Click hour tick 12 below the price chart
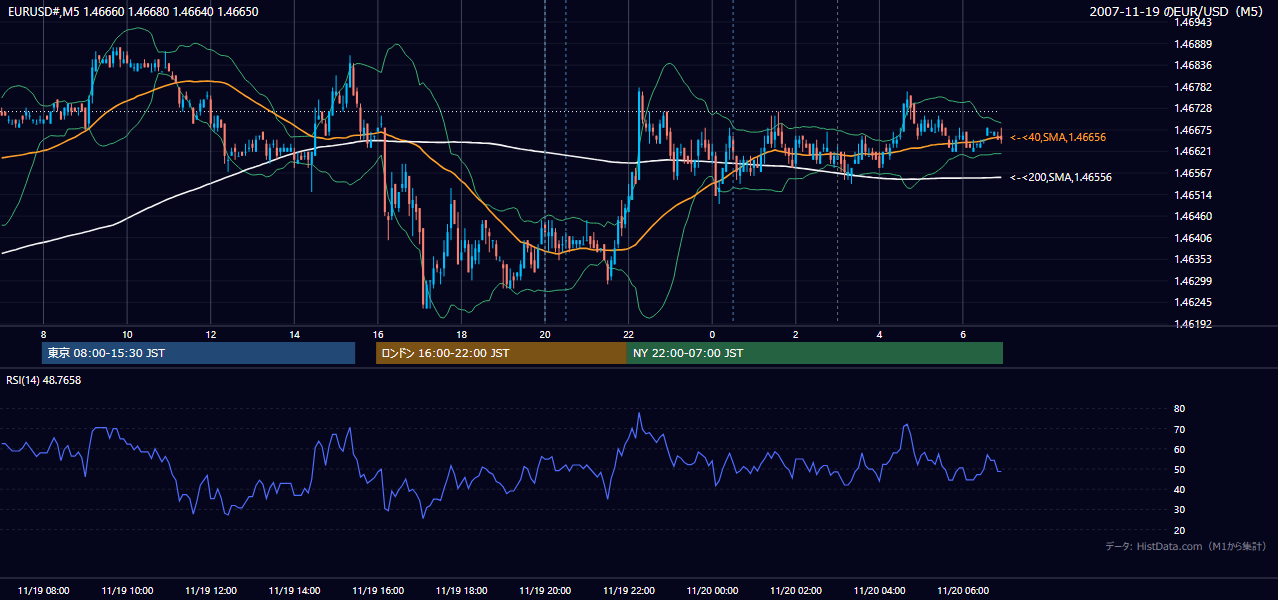 (211, 334)
